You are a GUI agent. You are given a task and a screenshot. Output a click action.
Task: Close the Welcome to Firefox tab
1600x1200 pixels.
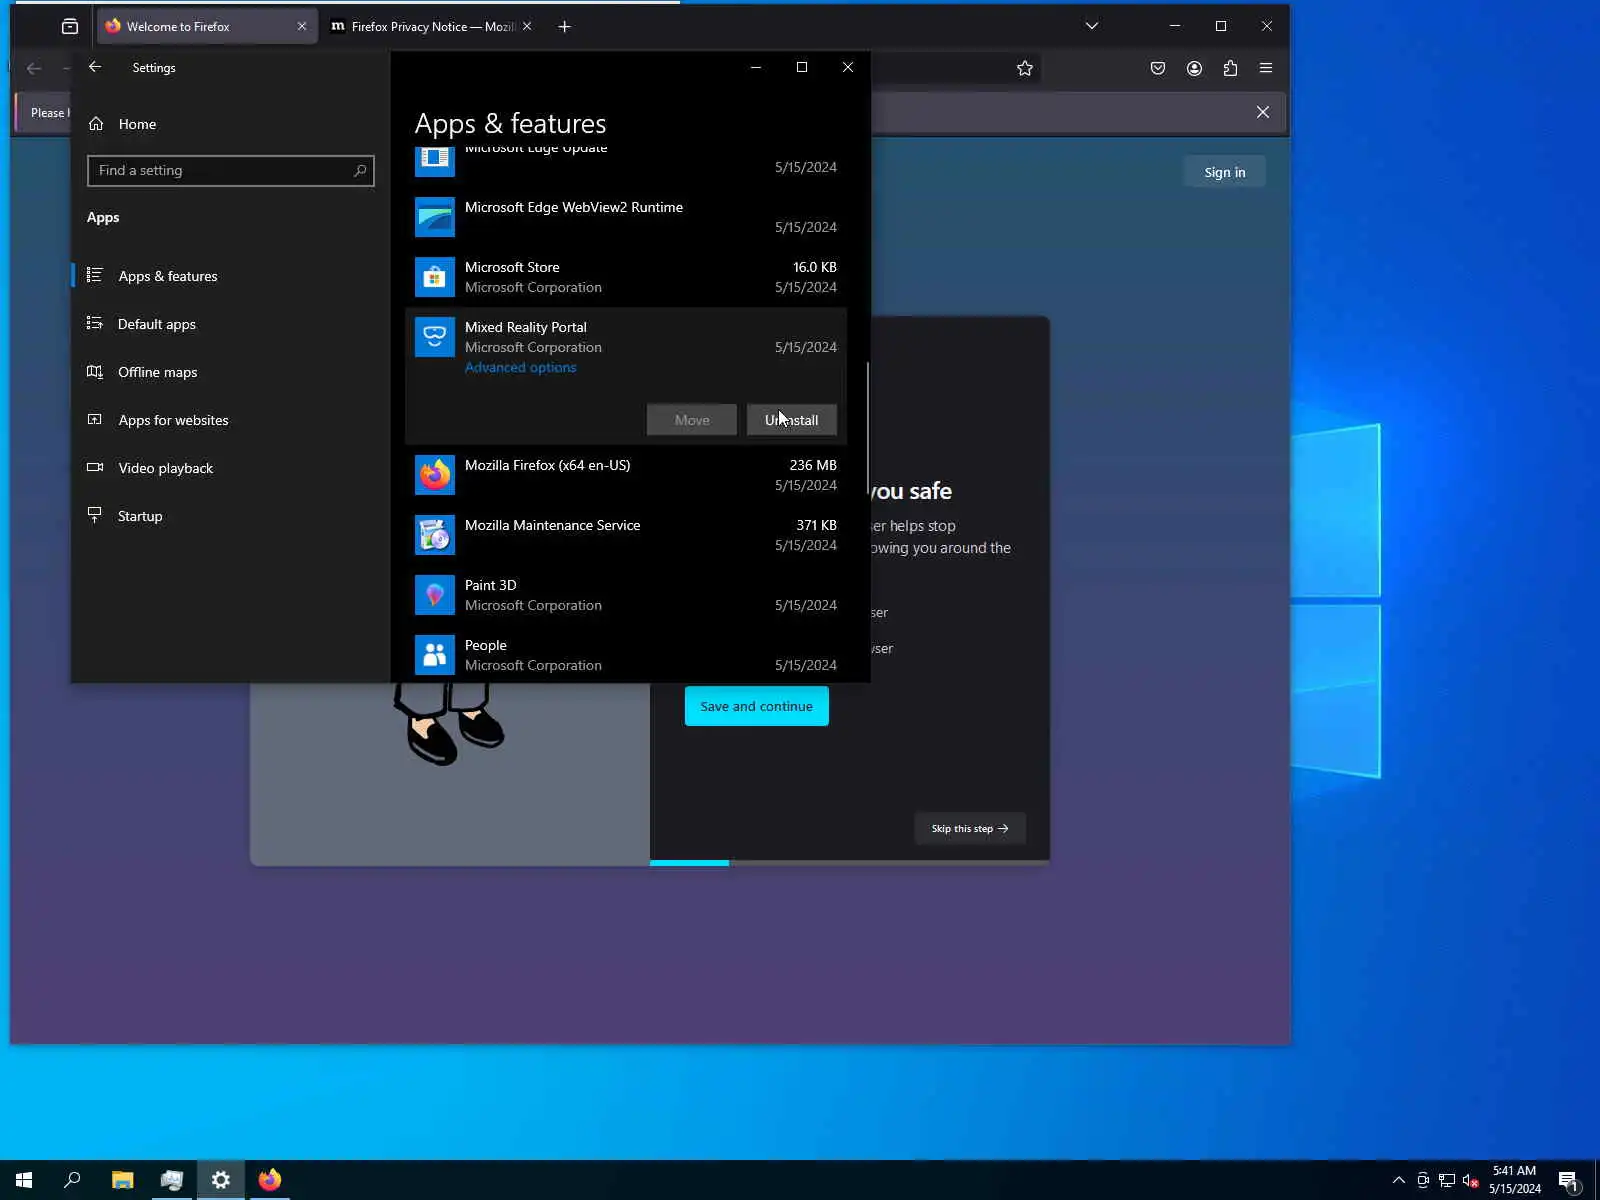[x=302, y=26]
